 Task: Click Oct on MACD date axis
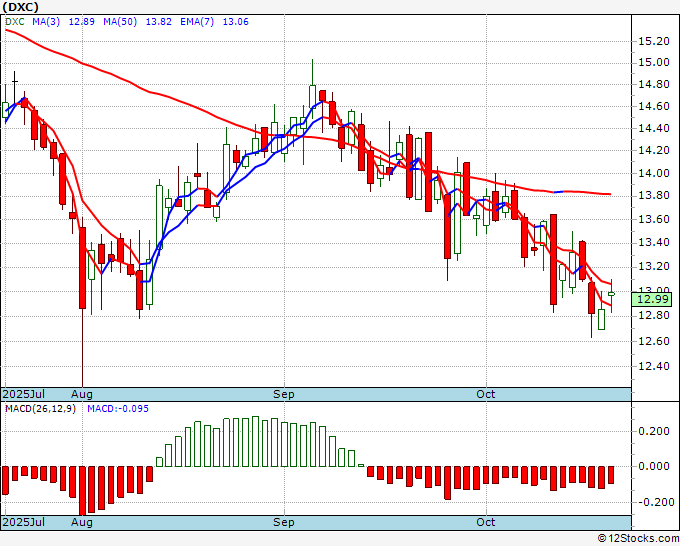click(486, 522)
